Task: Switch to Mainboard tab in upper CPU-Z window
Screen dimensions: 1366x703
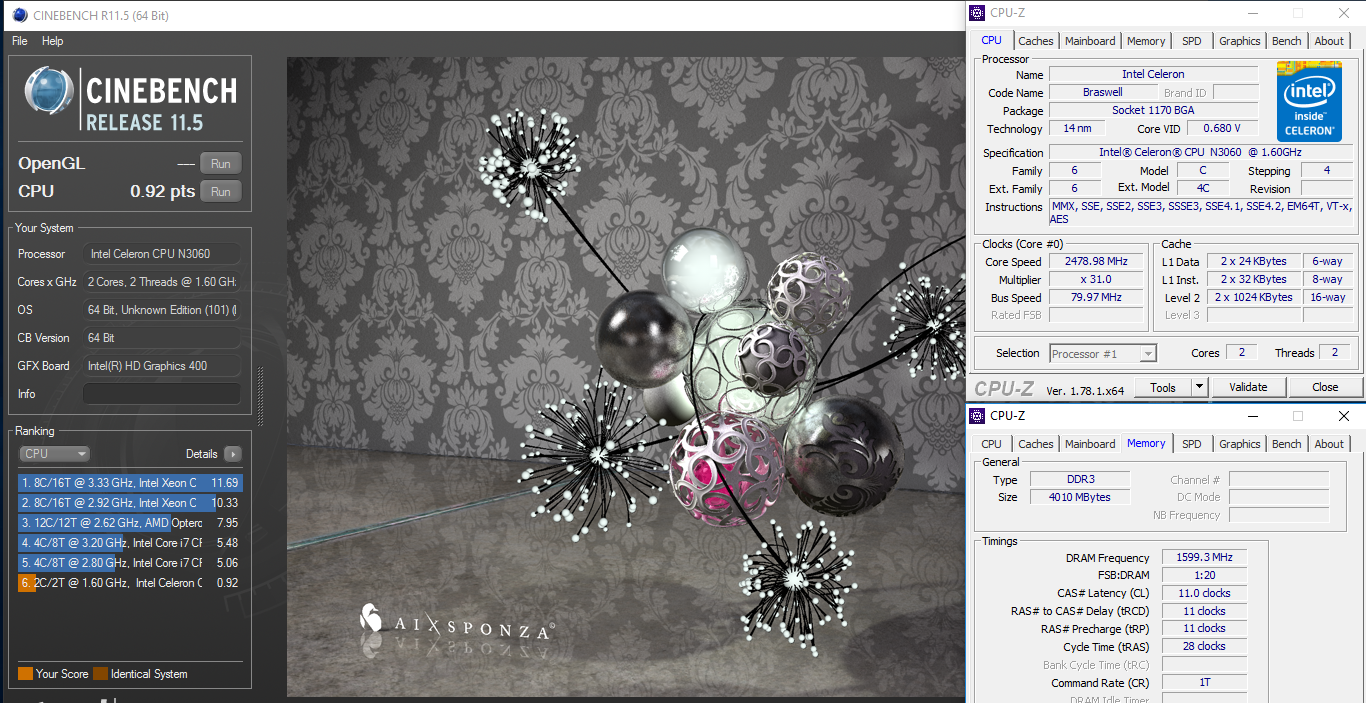Action: click(x=1090, y=41)
